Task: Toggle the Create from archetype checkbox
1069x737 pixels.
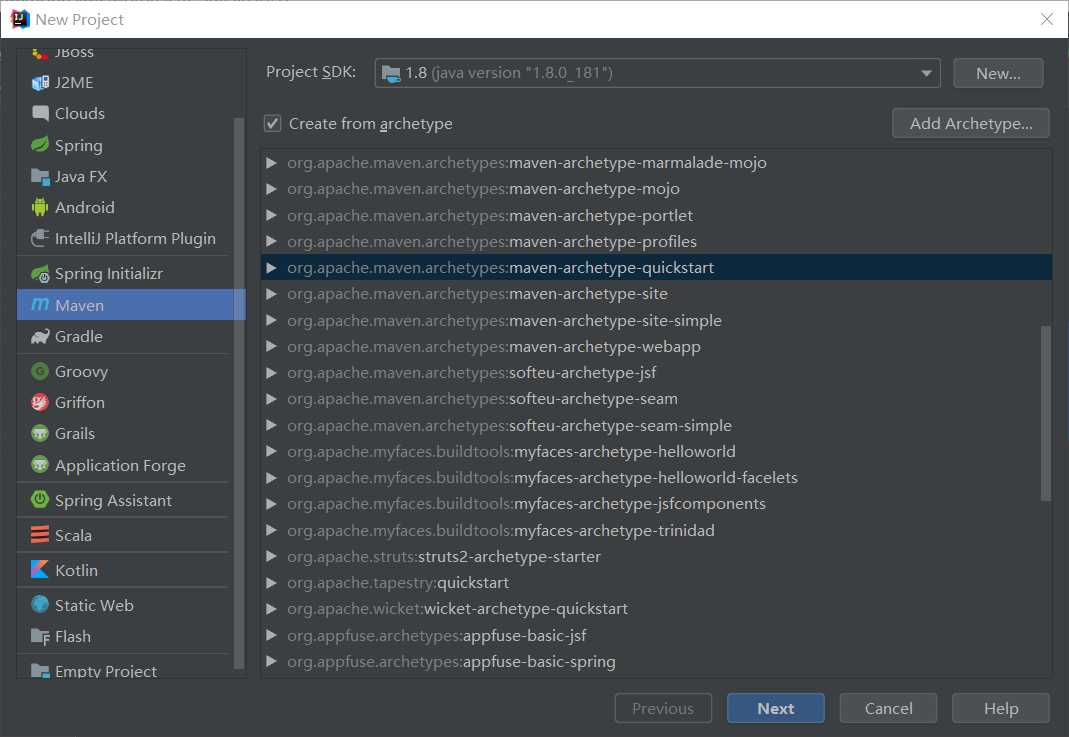Action: (273, 123)
